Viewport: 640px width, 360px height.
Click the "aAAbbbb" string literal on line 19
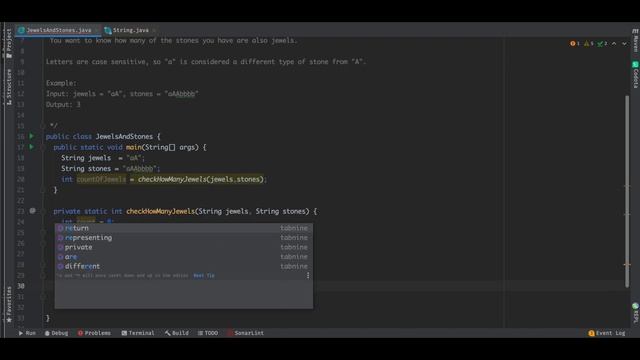pos(141,169)
